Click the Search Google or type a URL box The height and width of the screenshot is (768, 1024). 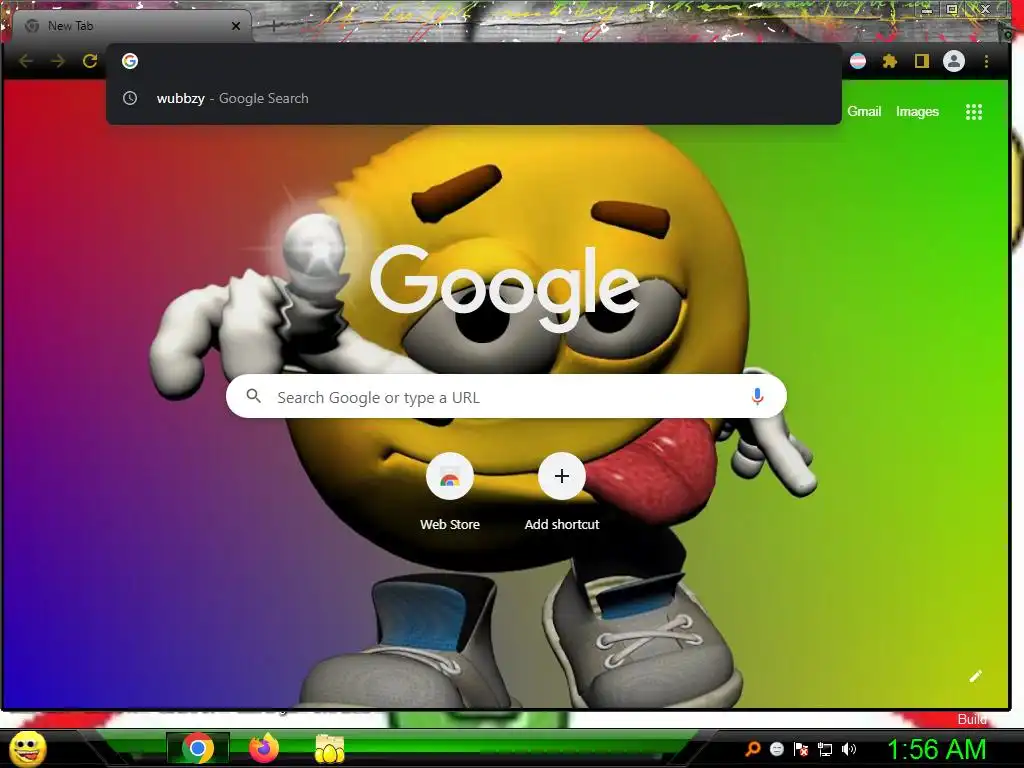506,396
